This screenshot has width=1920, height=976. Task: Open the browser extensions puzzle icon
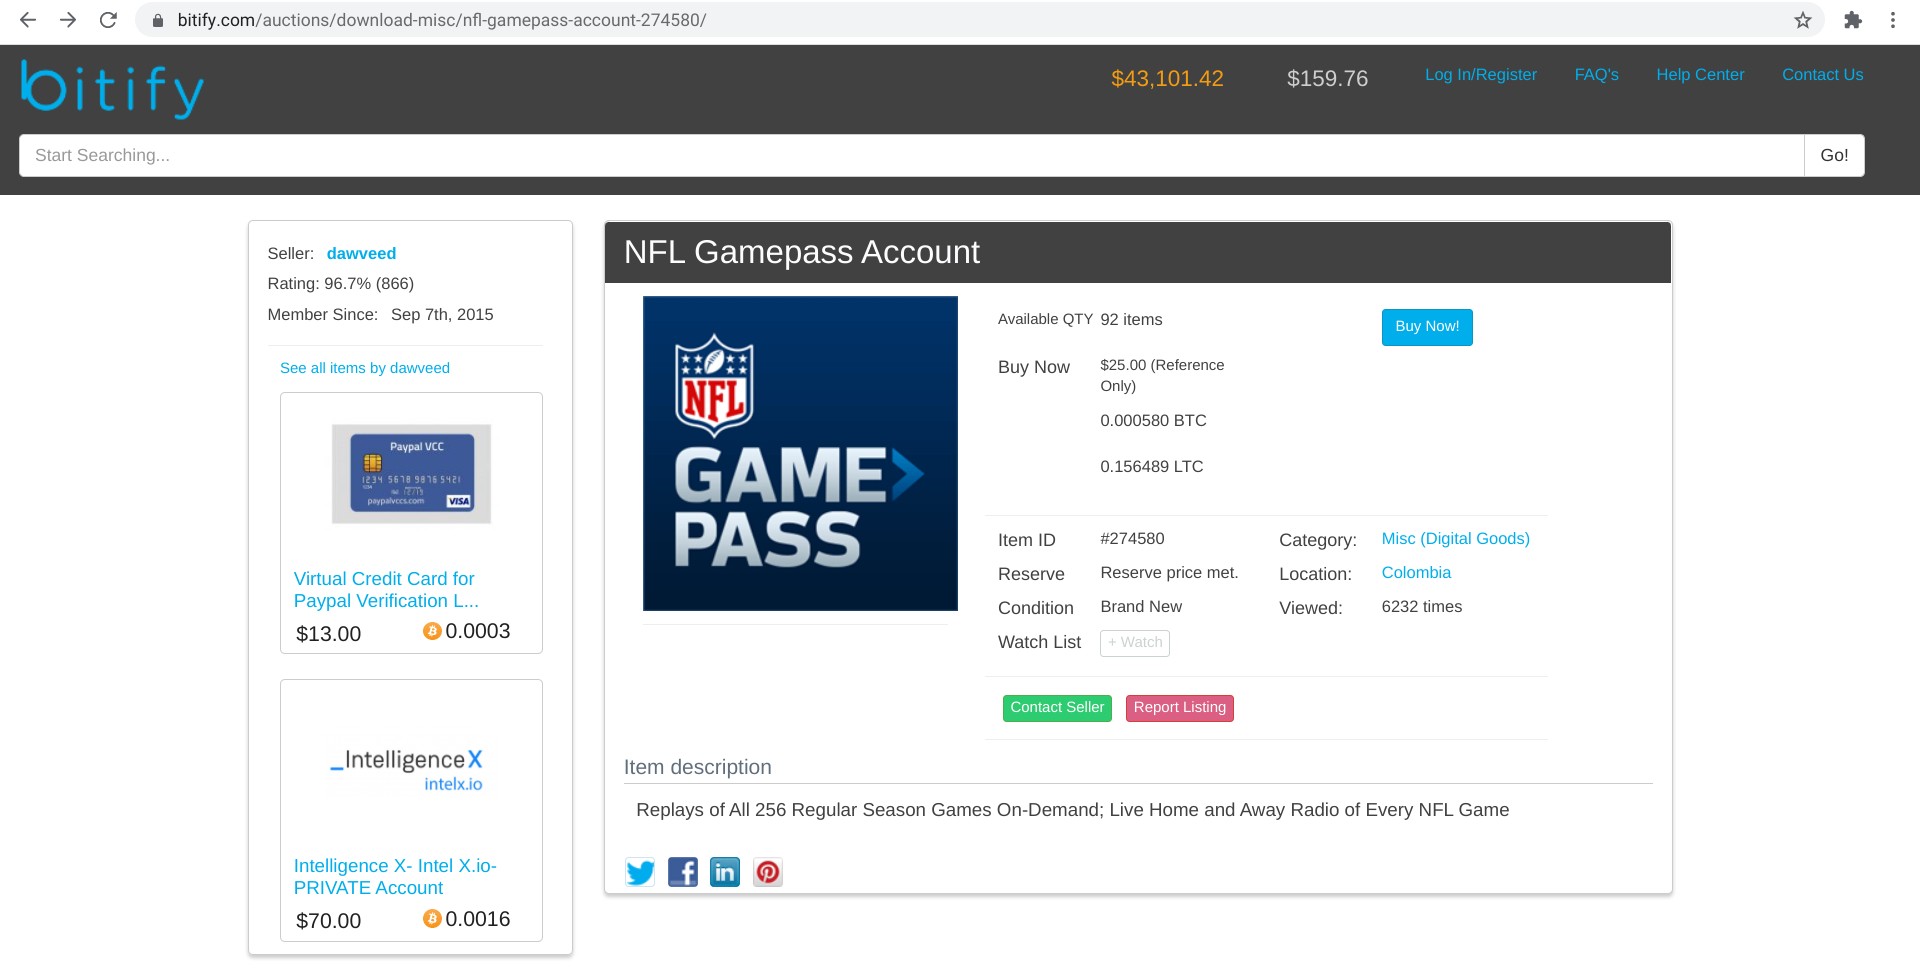[x=1853, y=20]
